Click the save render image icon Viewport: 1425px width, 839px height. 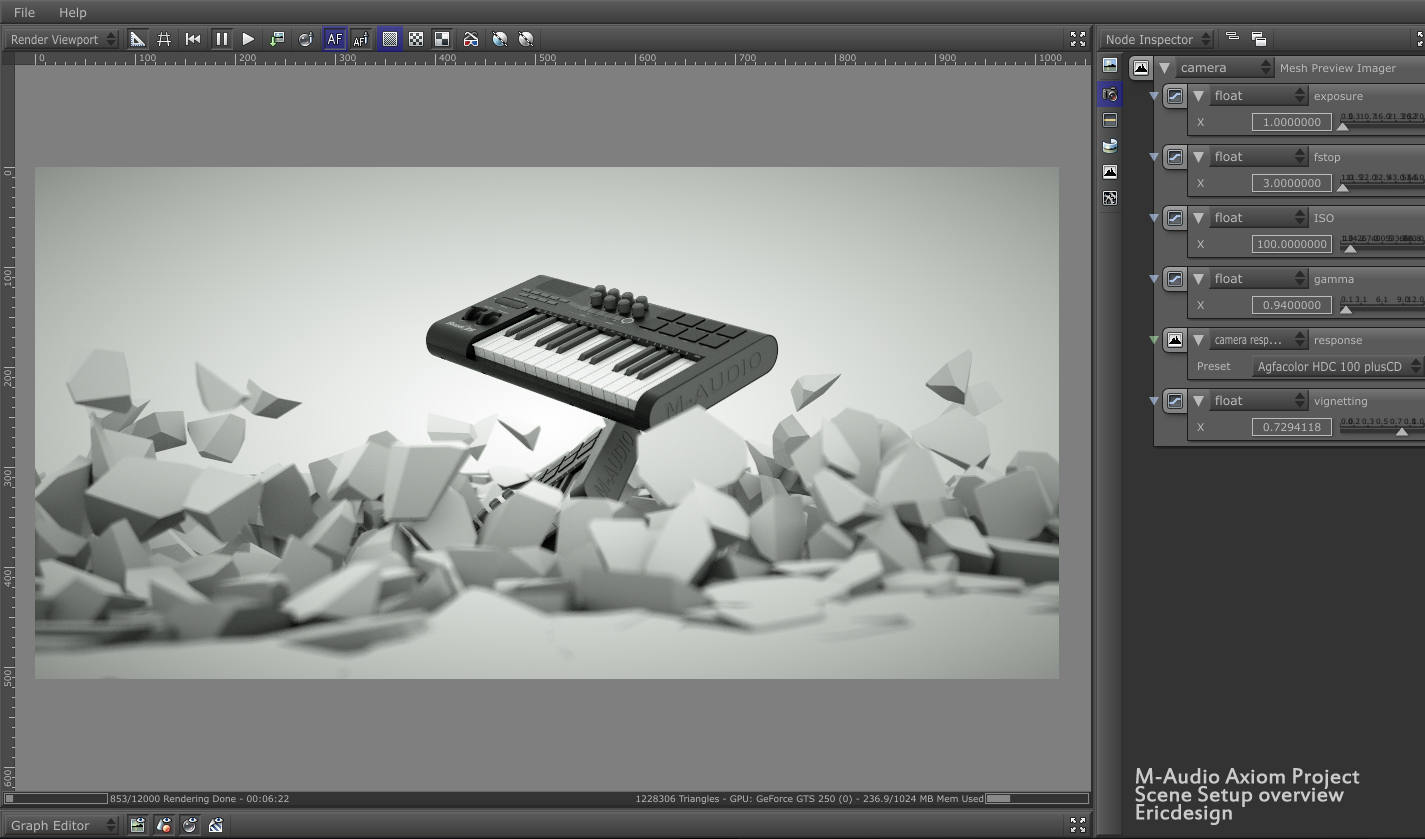pos(277,39)
